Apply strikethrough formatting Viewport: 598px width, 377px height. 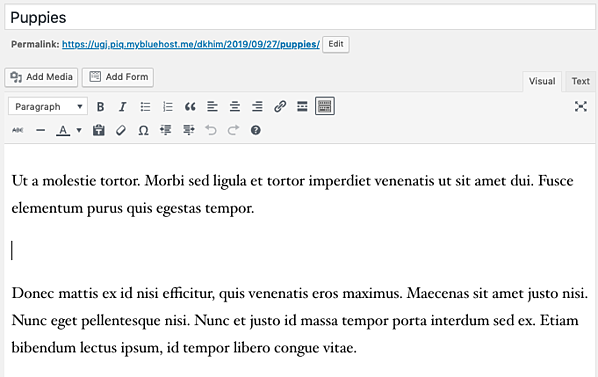coord(18,130)
